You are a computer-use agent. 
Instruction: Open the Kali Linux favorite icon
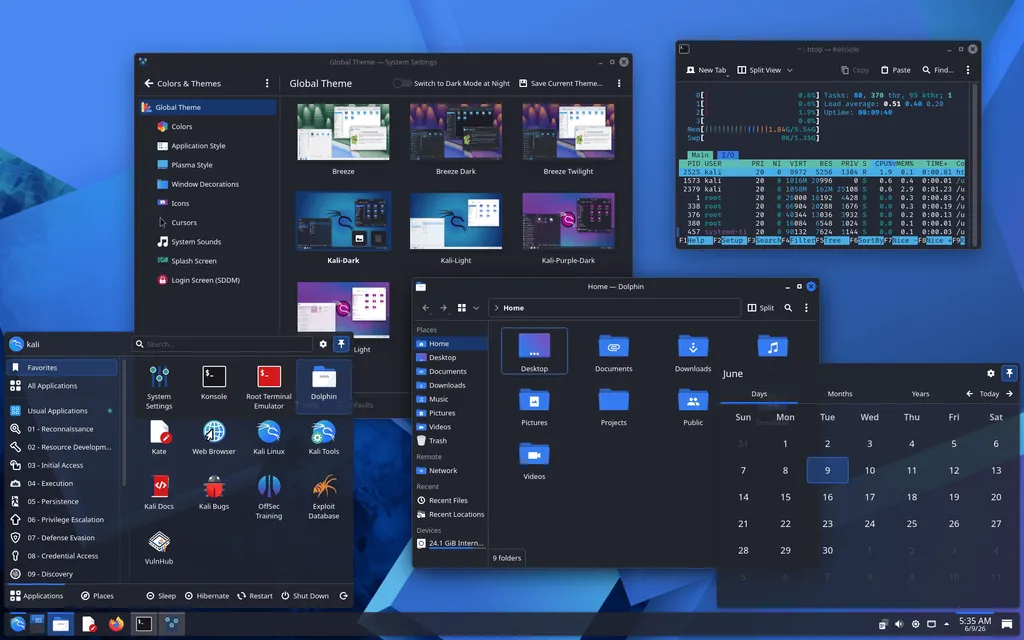pos(268,437)
